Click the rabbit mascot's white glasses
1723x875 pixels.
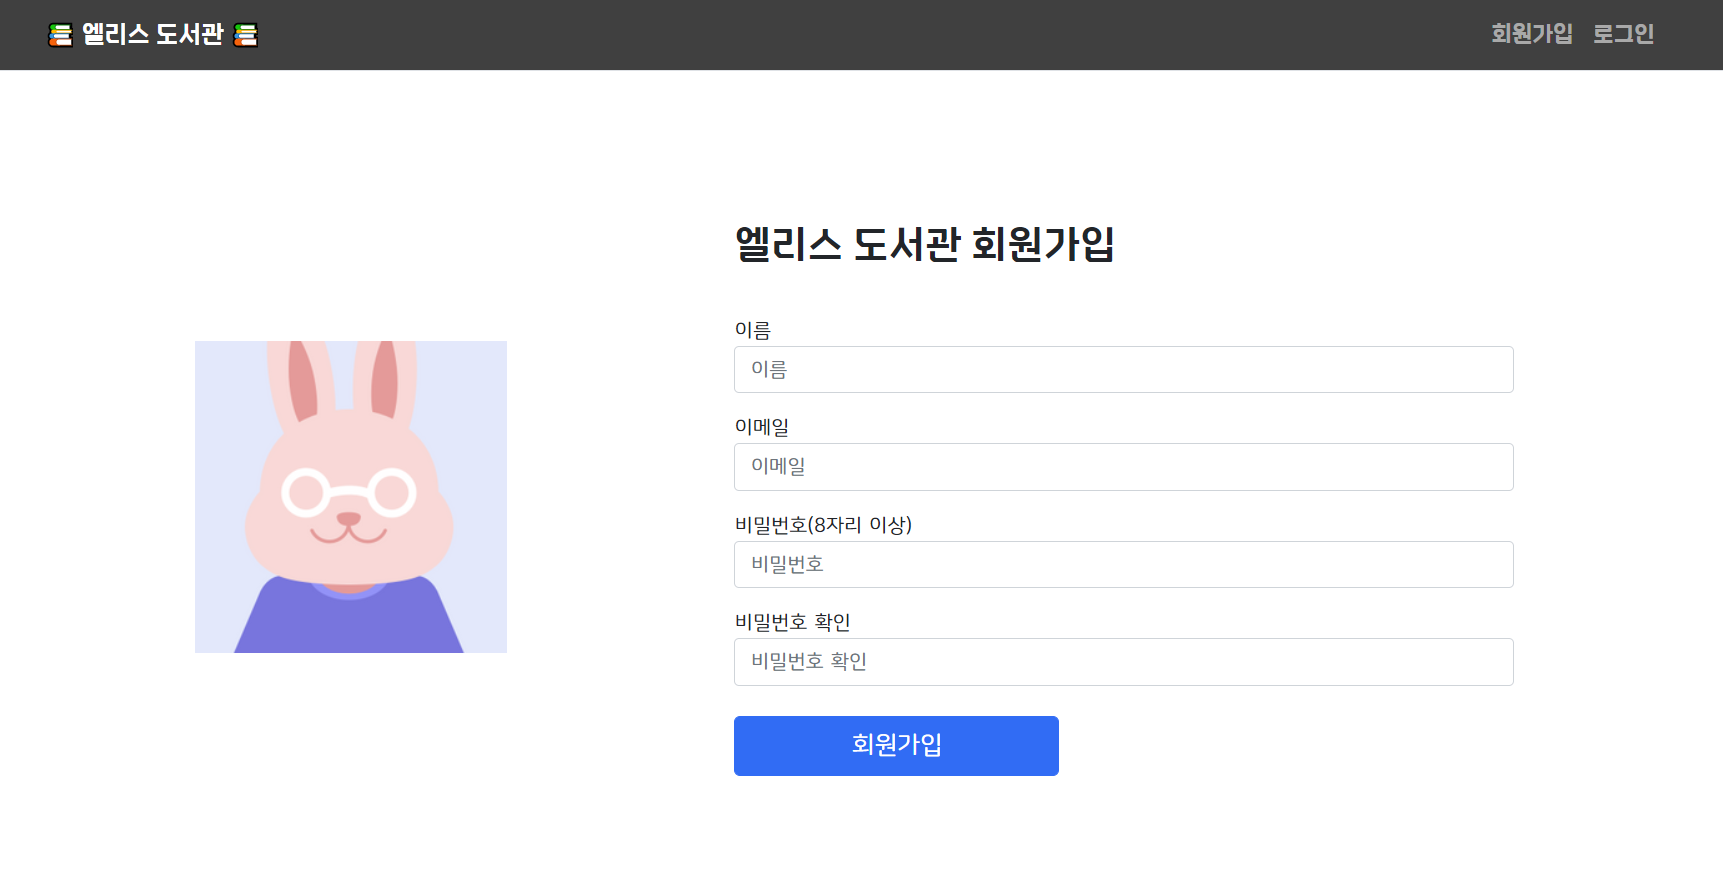348,492
